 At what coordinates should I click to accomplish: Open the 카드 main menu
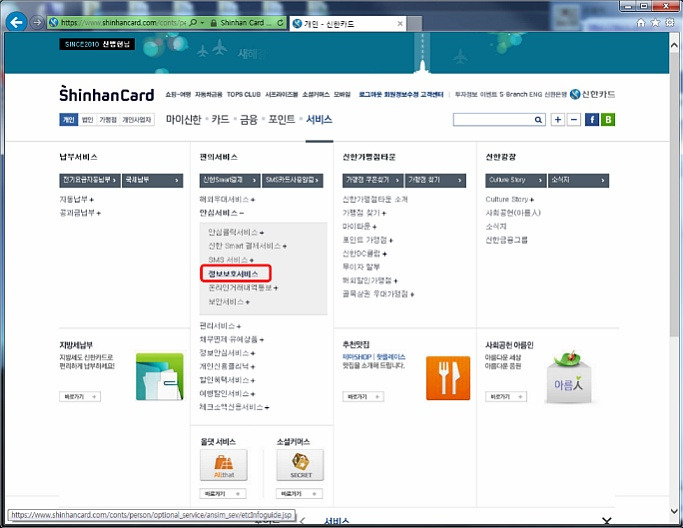point(220,119)
